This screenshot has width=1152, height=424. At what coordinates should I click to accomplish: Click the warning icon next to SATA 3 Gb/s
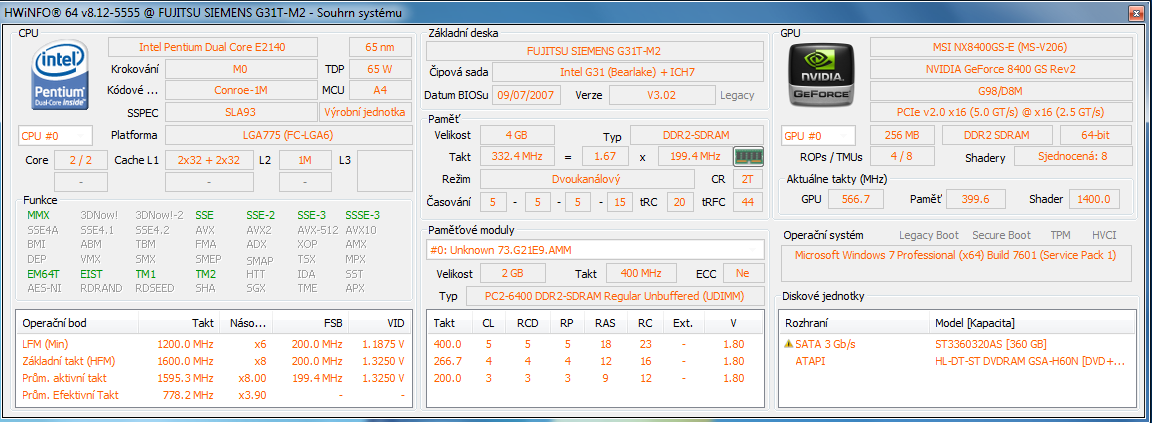tap(789, 344)
